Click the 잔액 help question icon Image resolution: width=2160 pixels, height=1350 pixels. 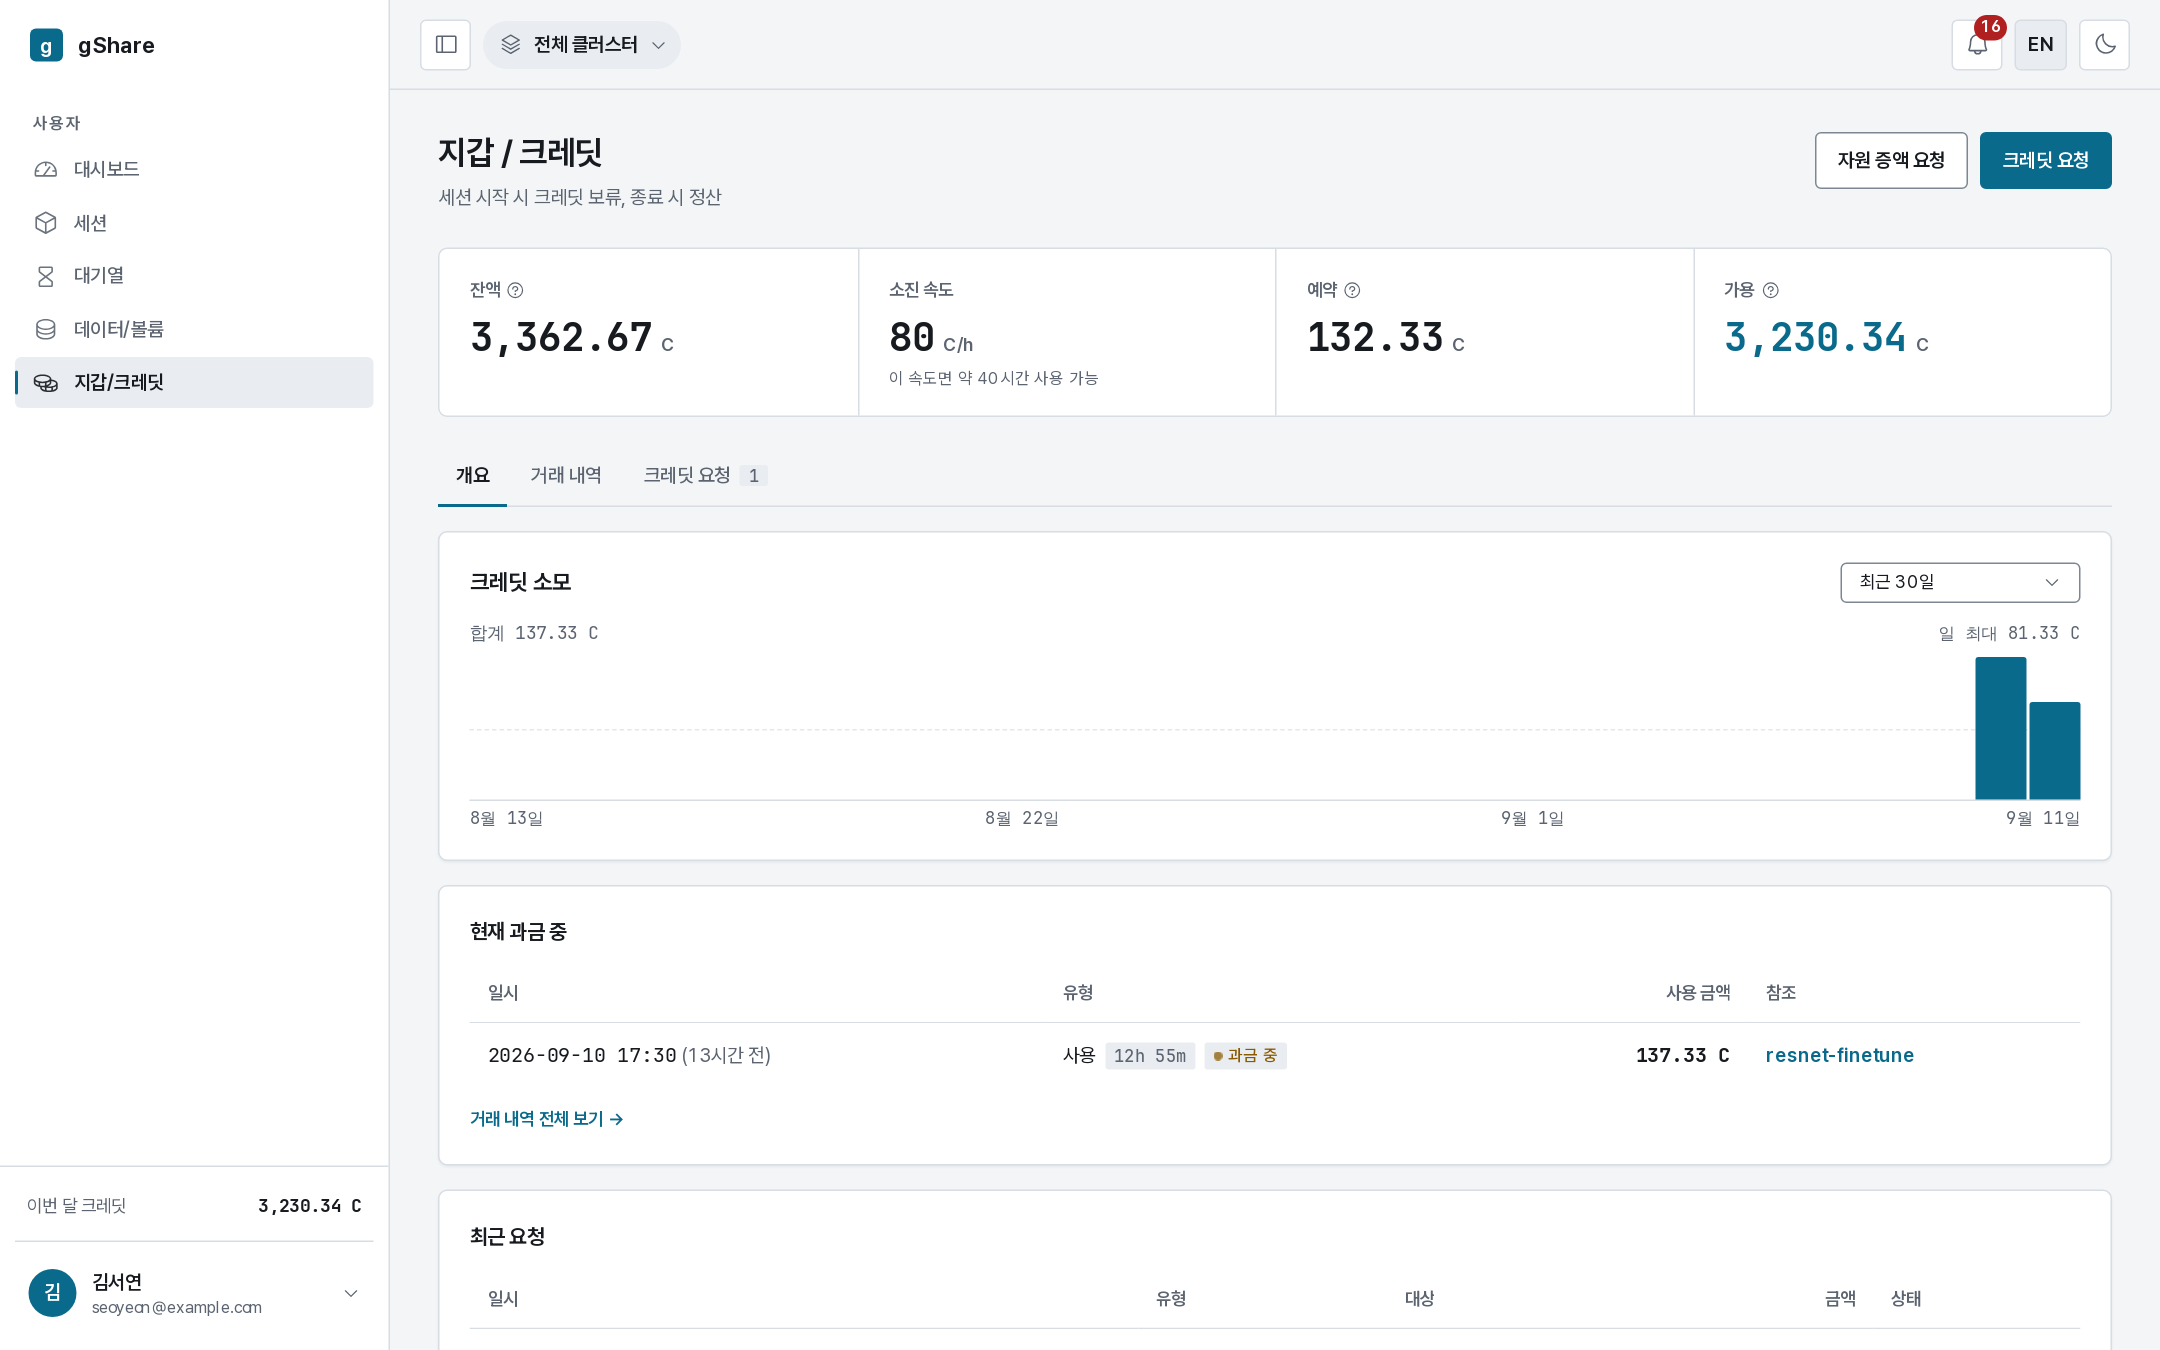(x=515, y=290)
